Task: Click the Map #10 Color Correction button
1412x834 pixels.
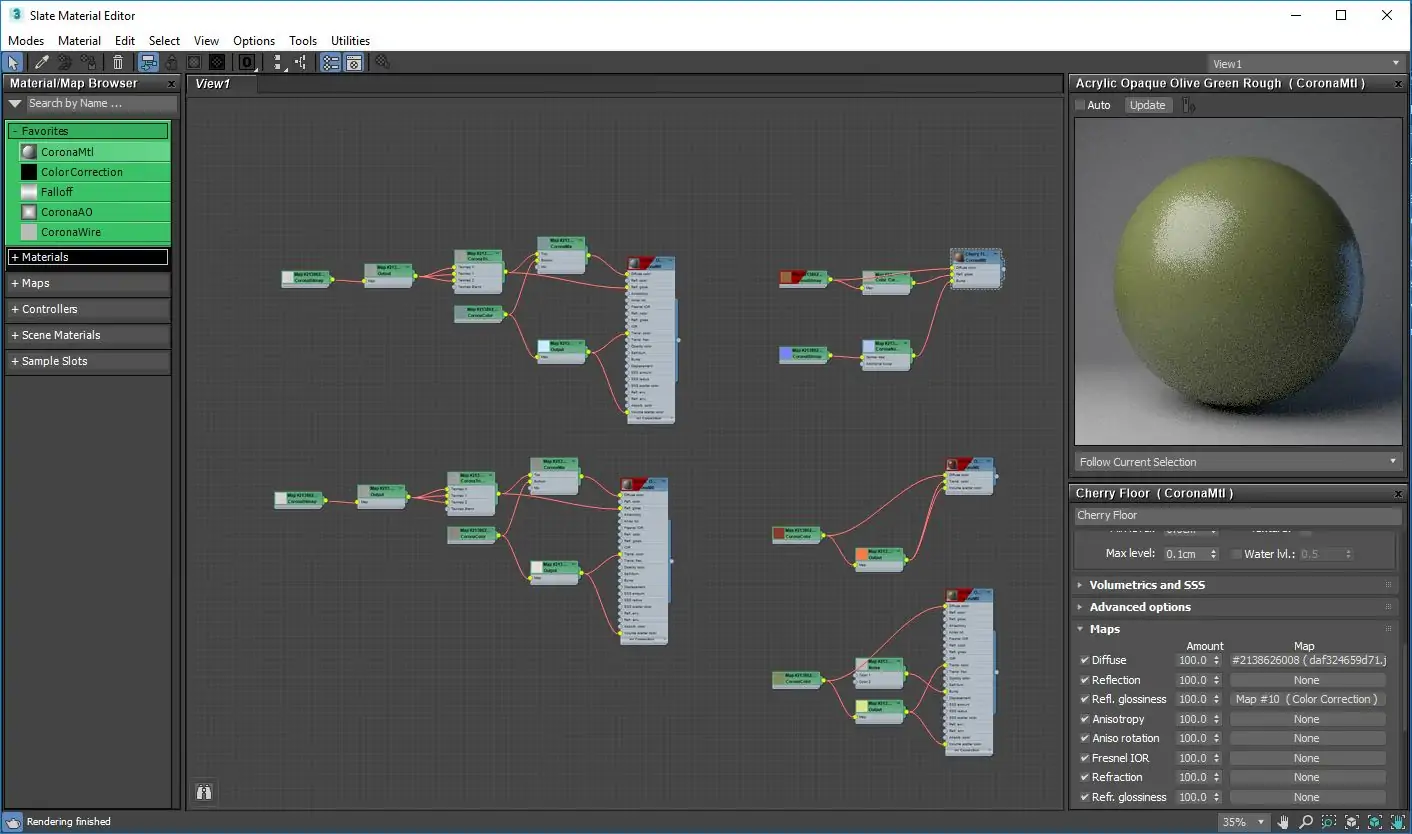Action: pyautogui.click(x=1306, y=699)
